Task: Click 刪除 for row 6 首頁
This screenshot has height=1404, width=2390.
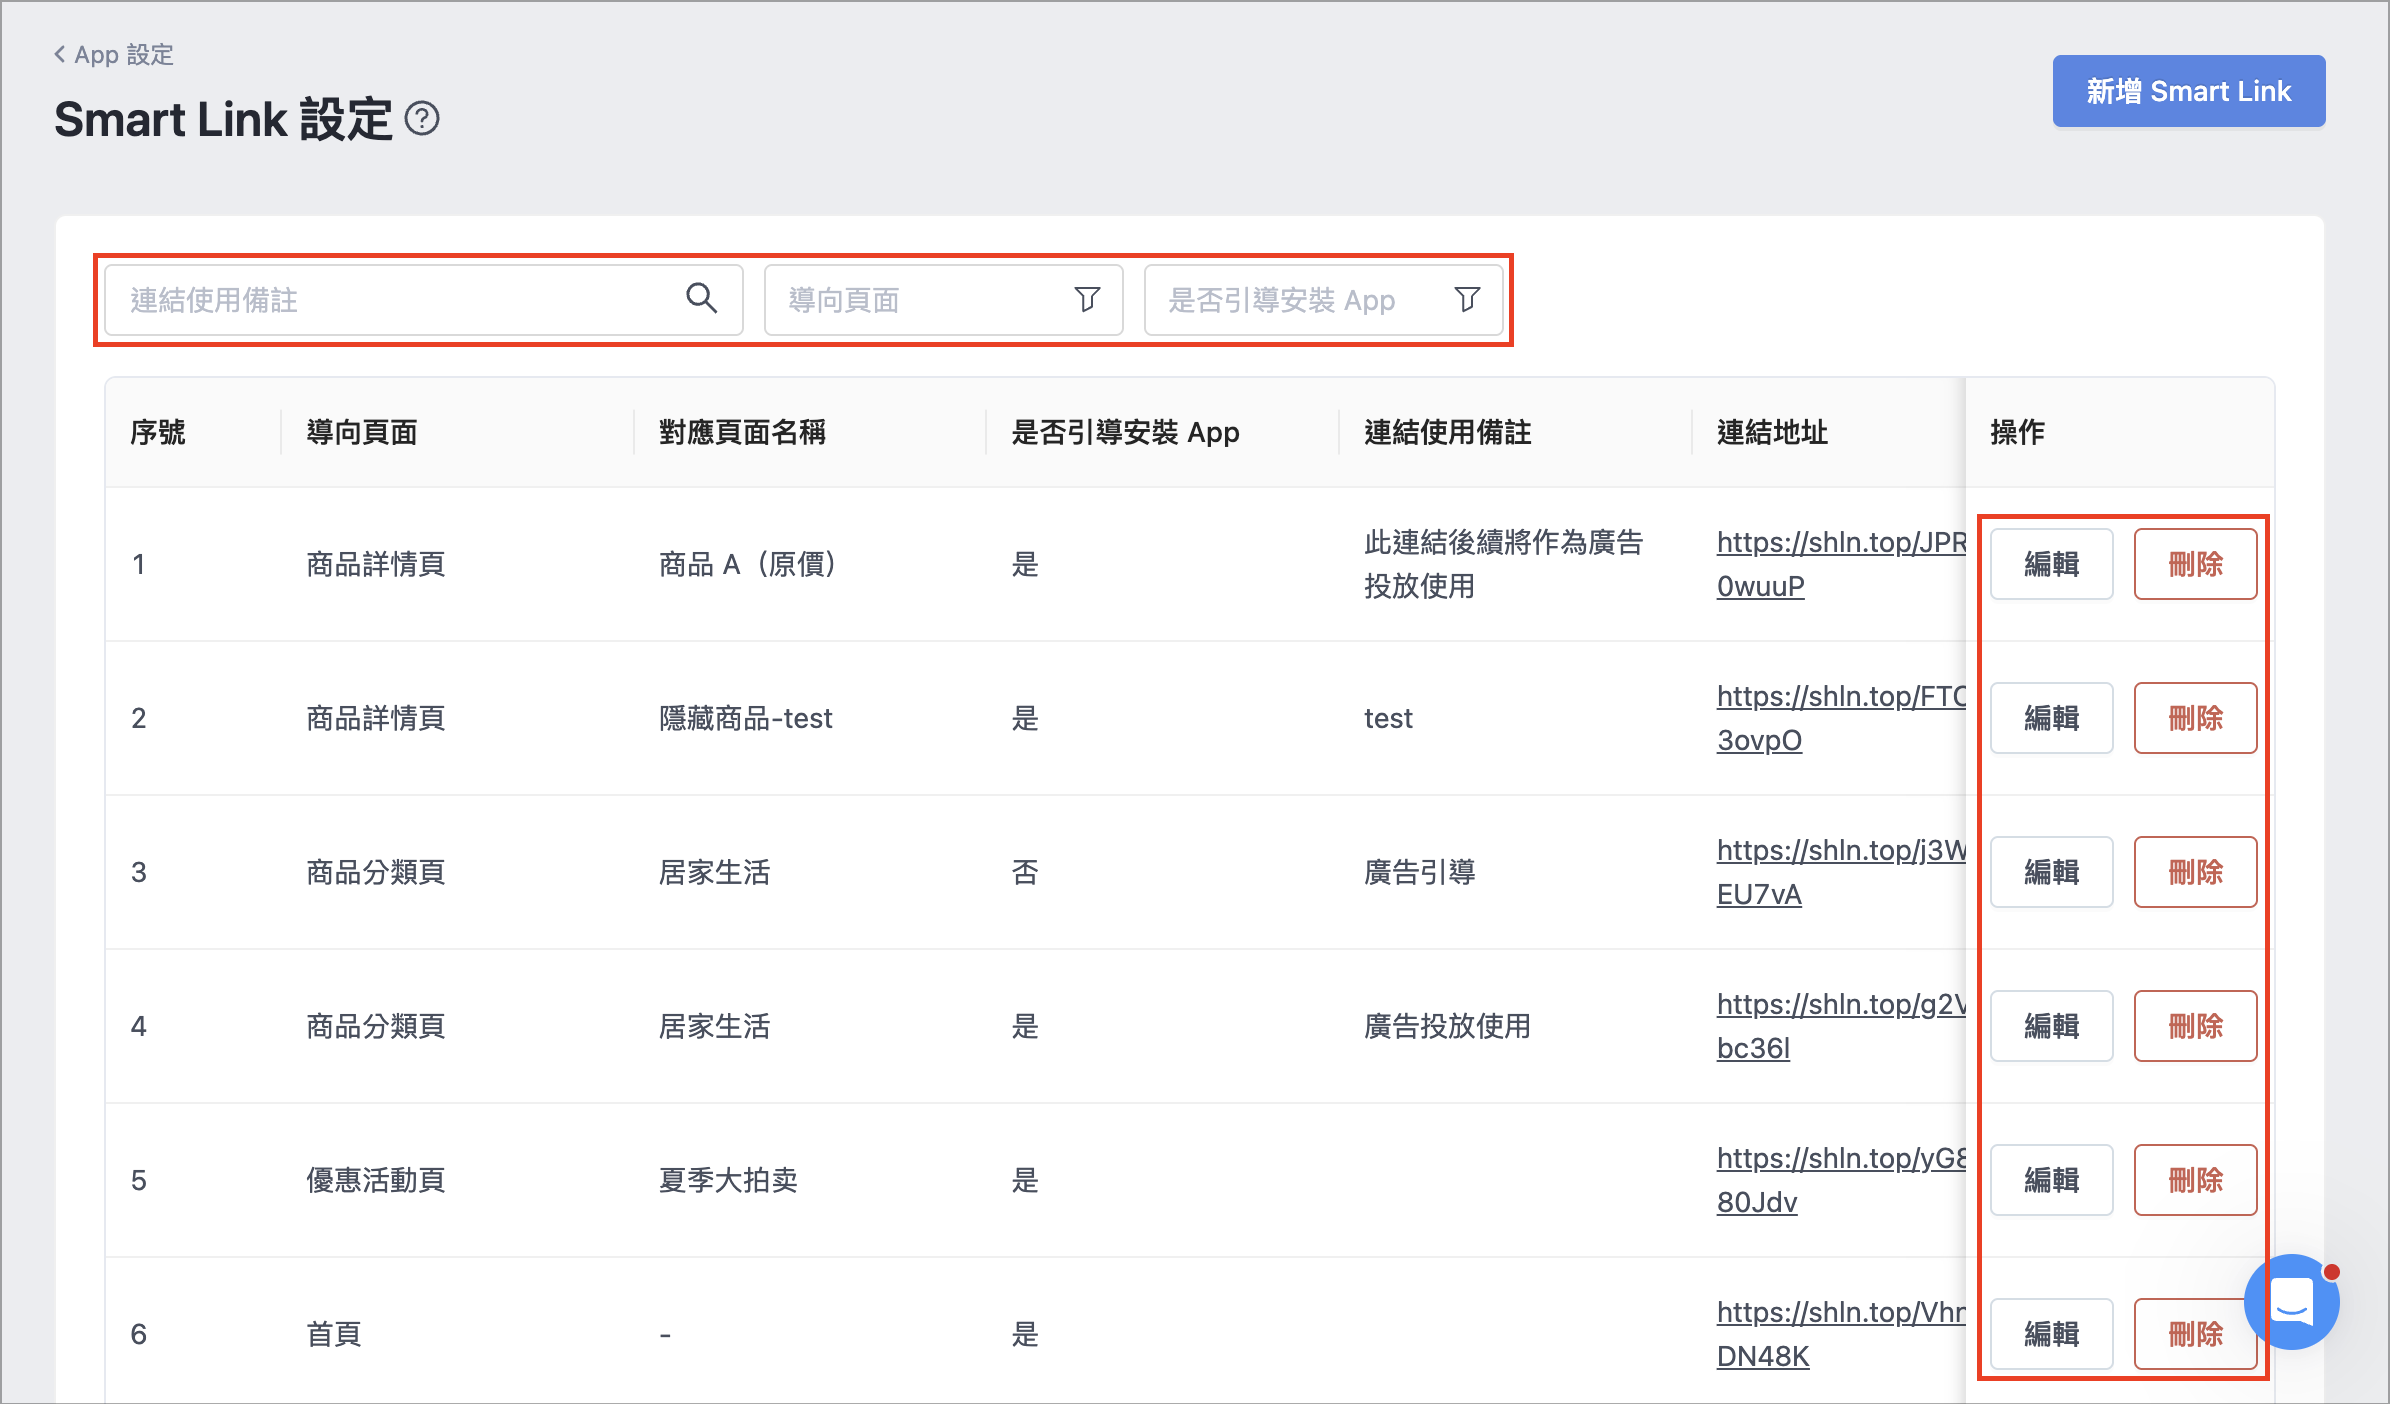Action: click(2195, 1334)
